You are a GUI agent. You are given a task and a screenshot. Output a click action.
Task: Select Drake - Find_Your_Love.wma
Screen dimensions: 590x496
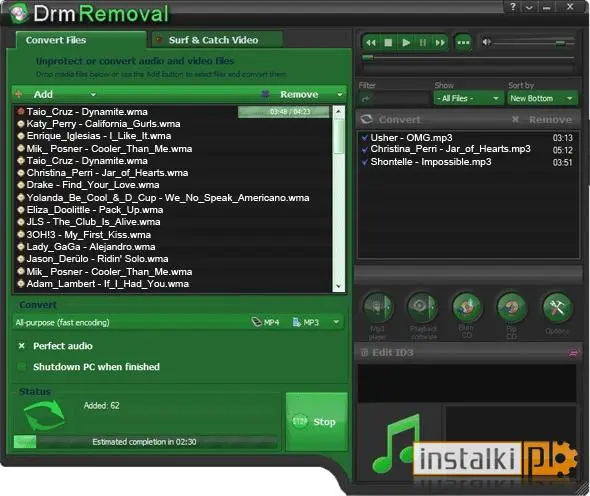[x=93, y=185]
